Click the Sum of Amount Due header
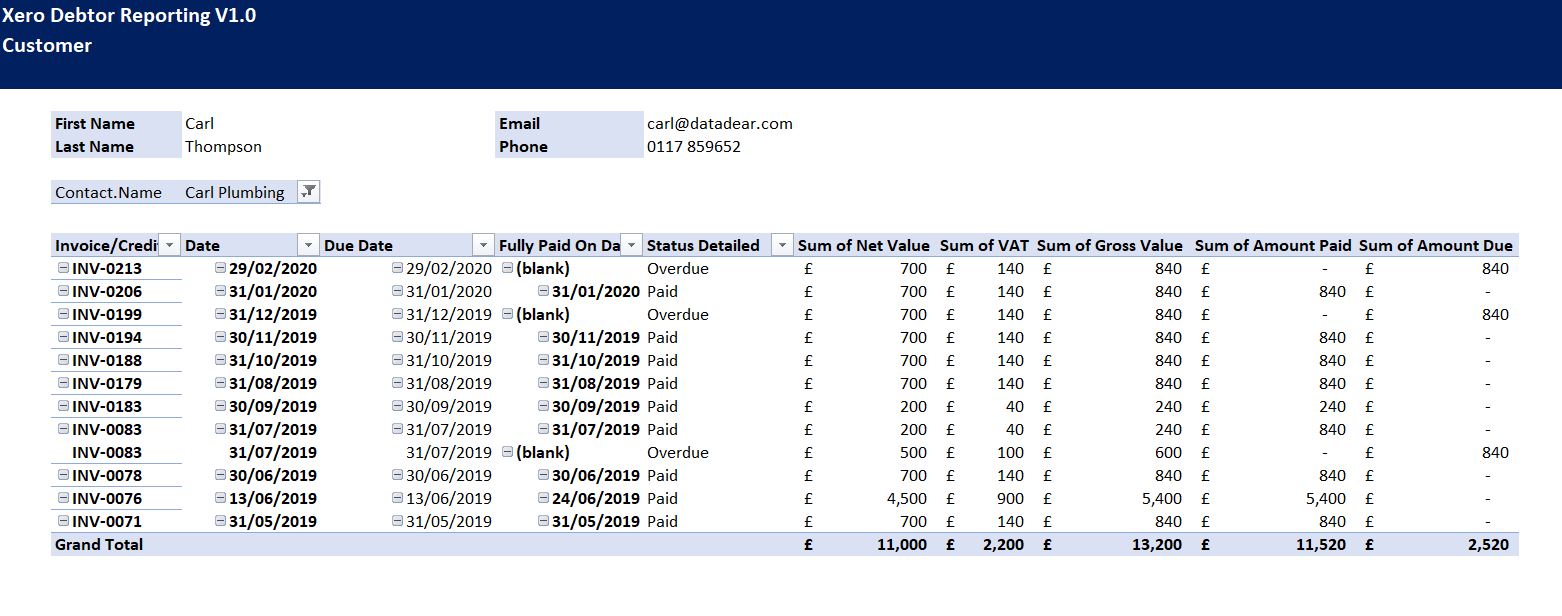Image resolution: width=1562 pixels, height=616 pixels. pos(1435,245)
